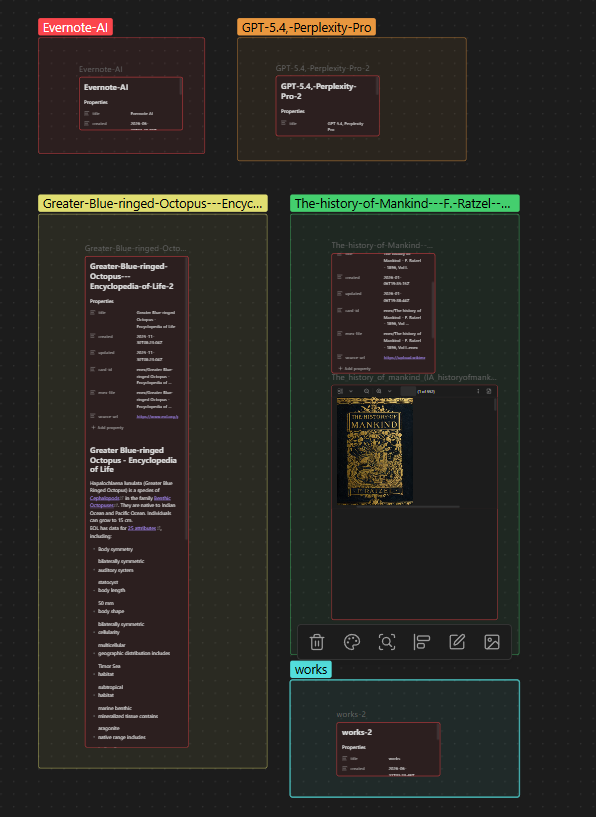The width and height of the screenshot is (596, 817).
Task: Toggle the PDF sidebar icon
Action: coord(340,391)
